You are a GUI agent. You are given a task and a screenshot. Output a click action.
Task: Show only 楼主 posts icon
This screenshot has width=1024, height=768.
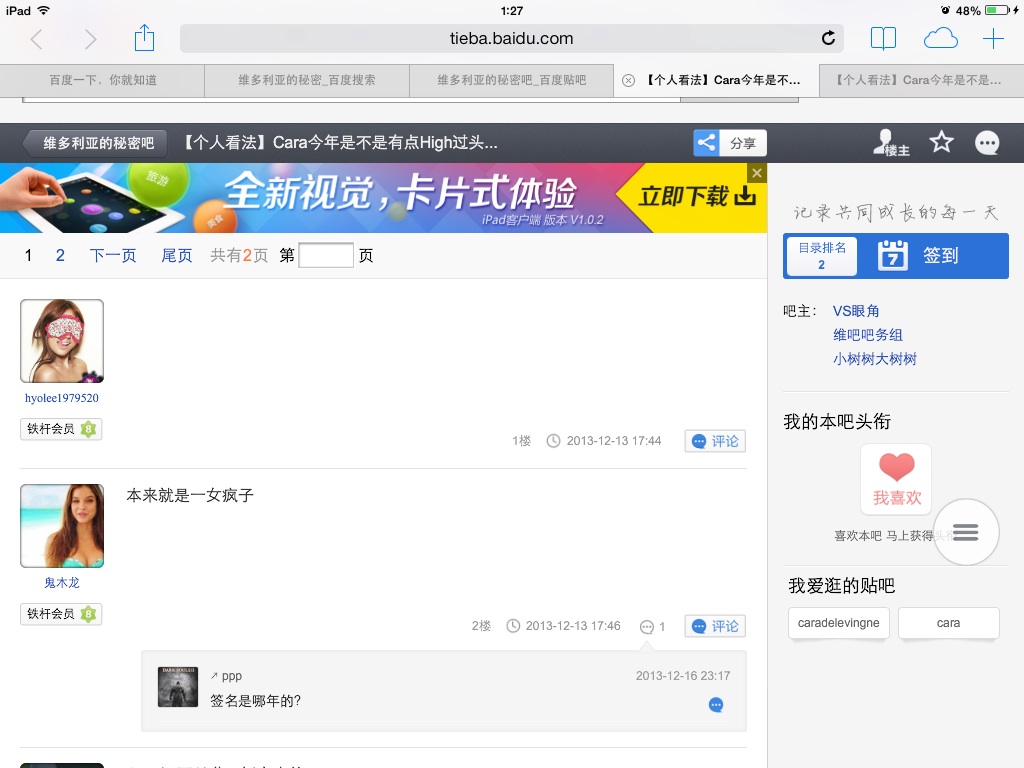tap(891, 143)
